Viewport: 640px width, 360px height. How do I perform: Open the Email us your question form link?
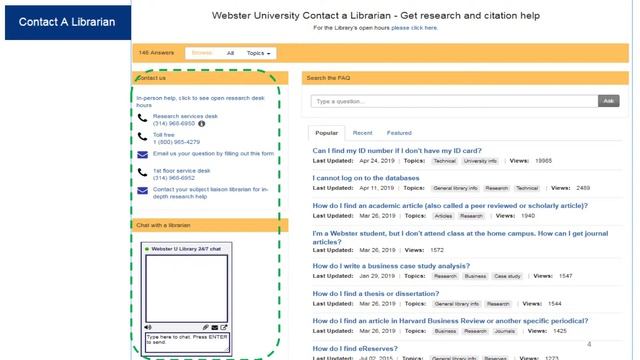click(213, 153)
